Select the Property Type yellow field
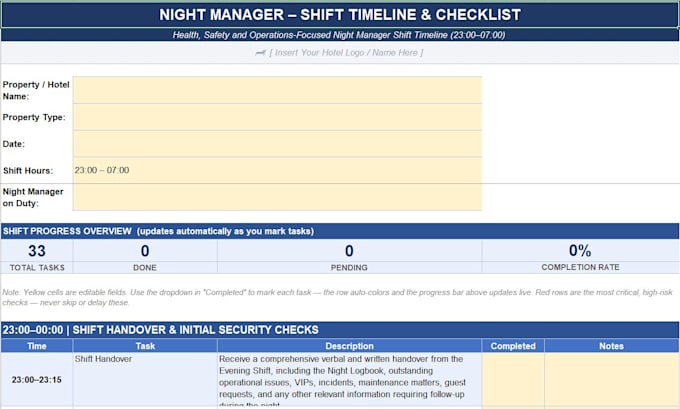The height and width of the screenshot is (409, 680). pos(277,117)
